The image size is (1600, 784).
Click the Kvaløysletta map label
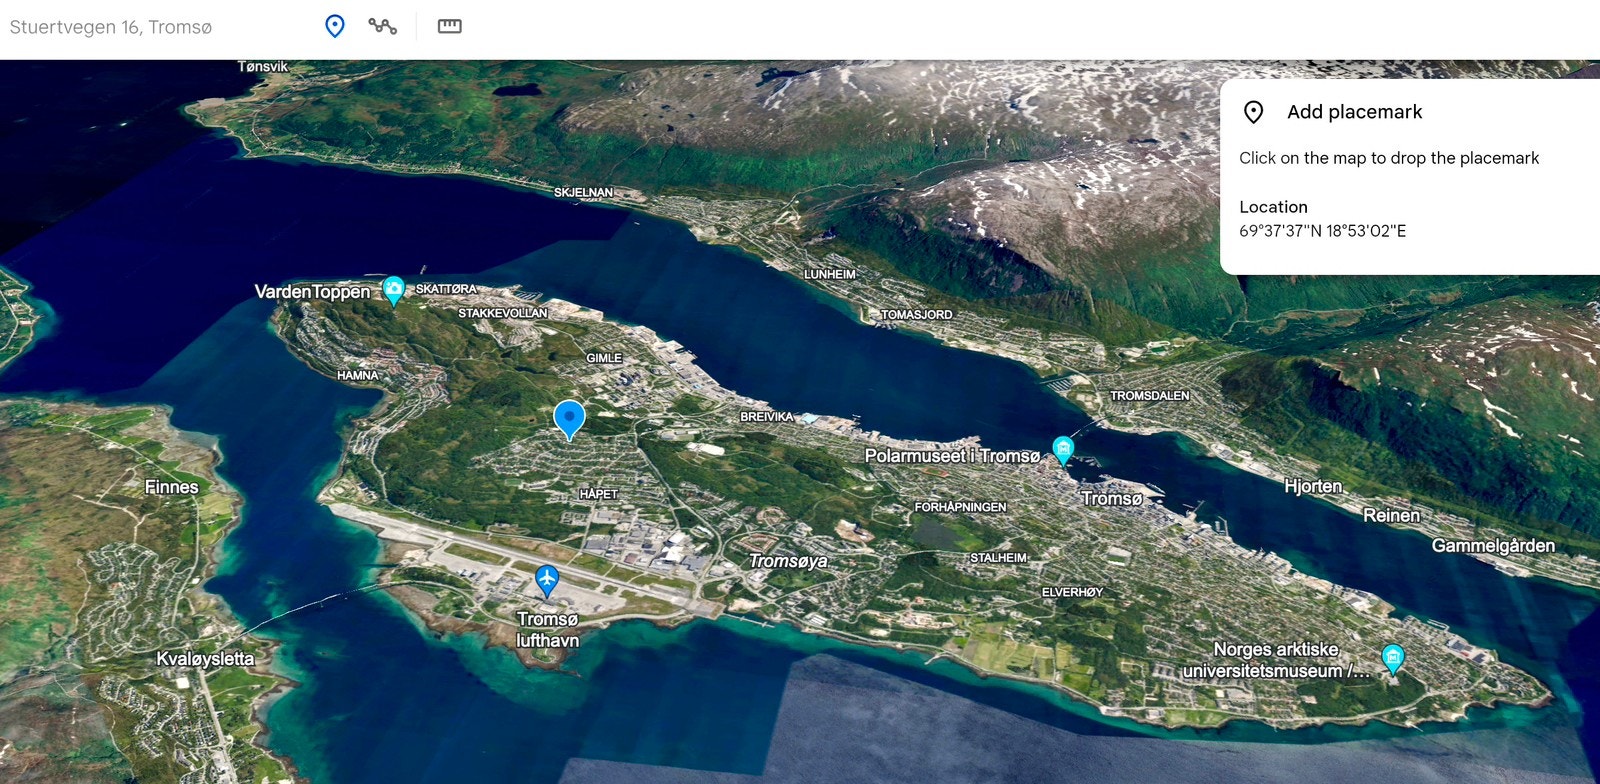[205, 659]
